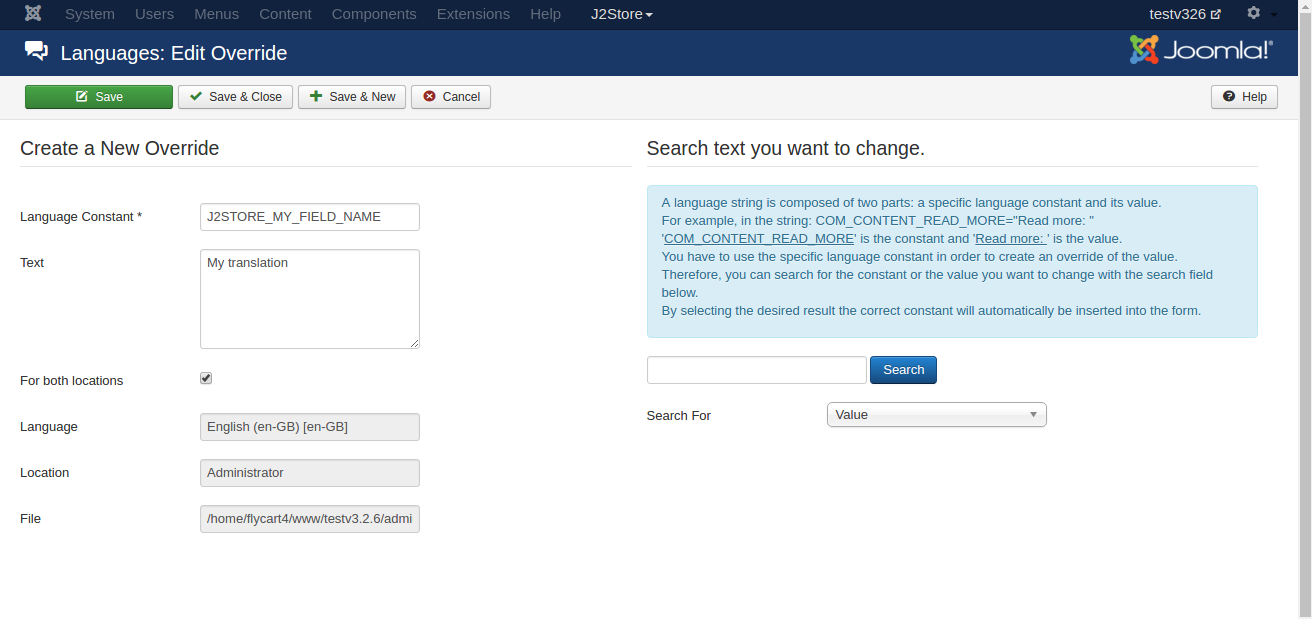Click the Language Constant input field

click(310, 217)
